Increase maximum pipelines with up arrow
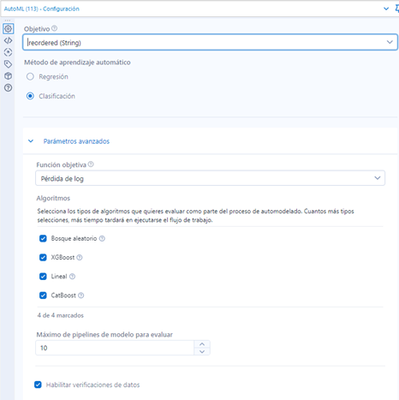The height and width of the screenshot is (400, 399). [x=202, y=344]
